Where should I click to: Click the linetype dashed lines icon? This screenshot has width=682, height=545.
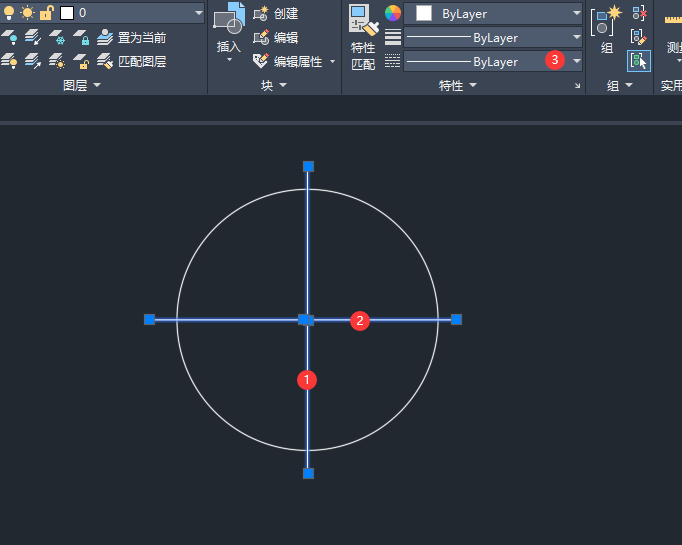point(393,61)
